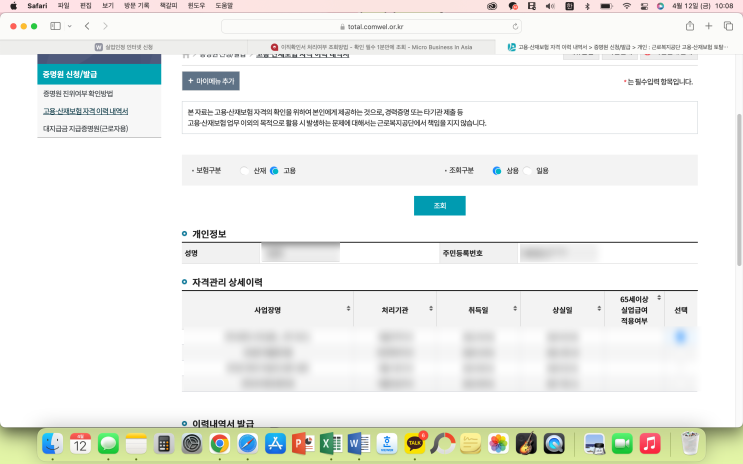Open the volume control in the menu bar
Image resolution: width=743 pixels, height=464 pixels.
coord(550,6)
